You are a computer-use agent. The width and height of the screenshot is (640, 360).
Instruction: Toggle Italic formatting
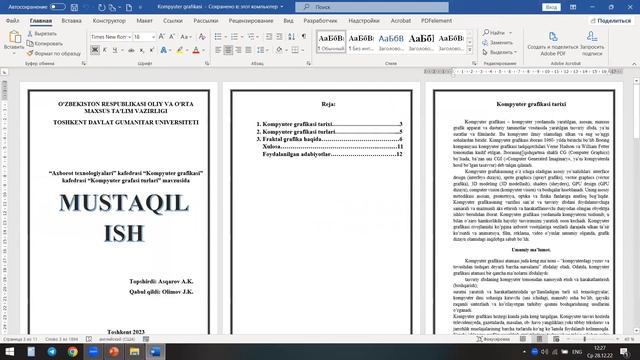pyautogui.click(x=105, y=50)
